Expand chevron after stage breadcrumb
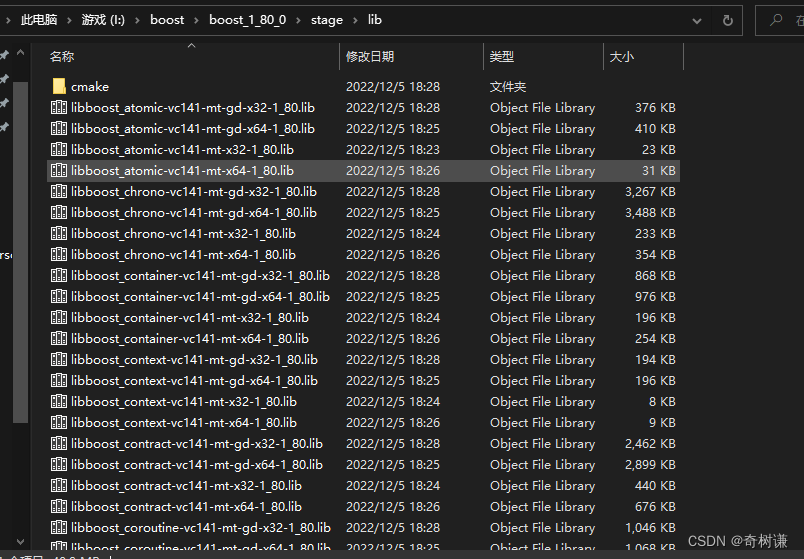 click(x=355, y=21)
